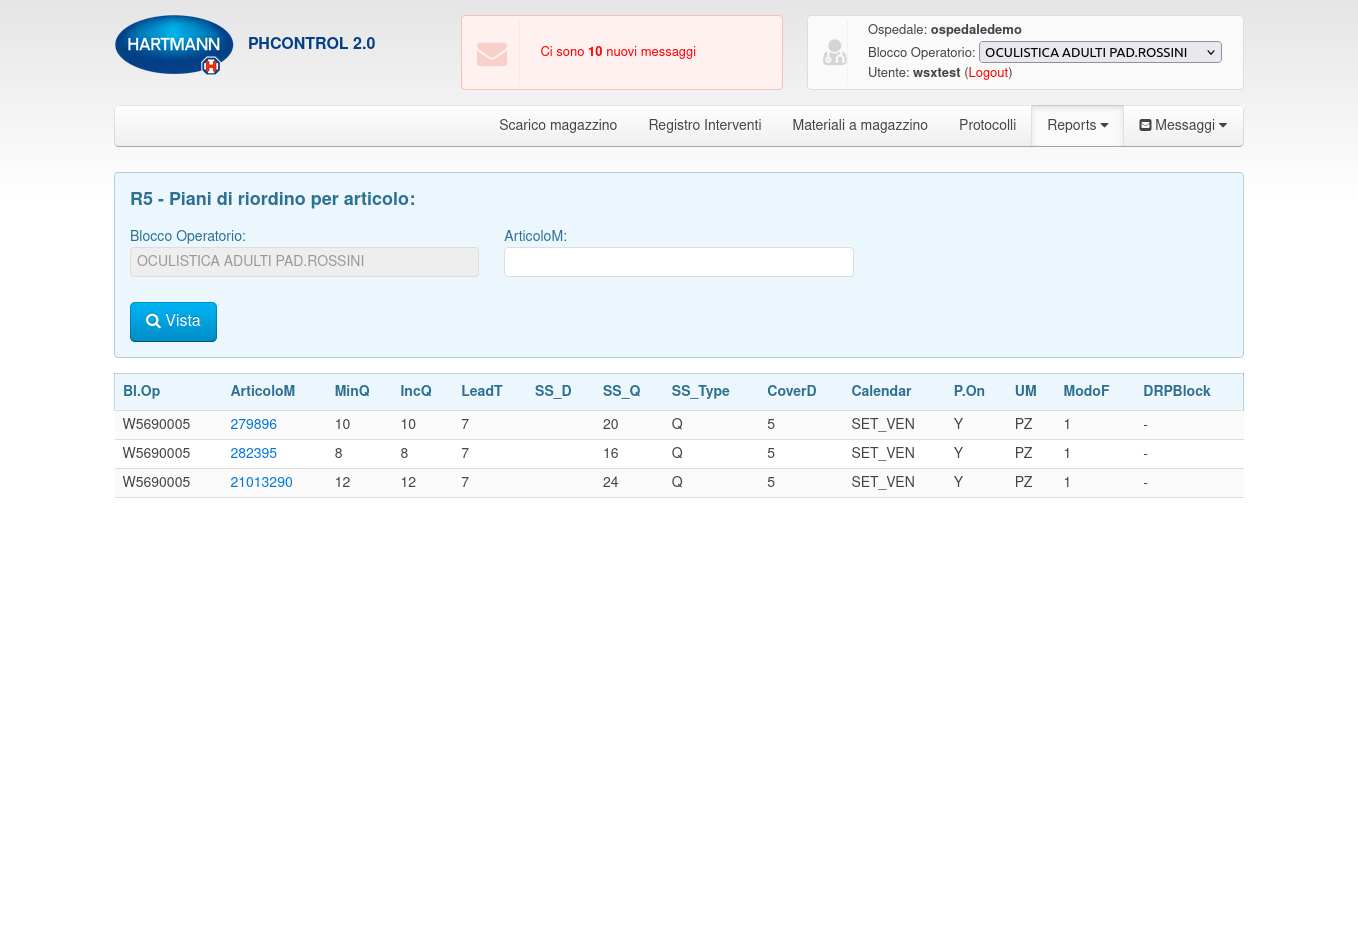Click SET_VEN in the 282395 row
1358x939 pixels.
point(883,454)
